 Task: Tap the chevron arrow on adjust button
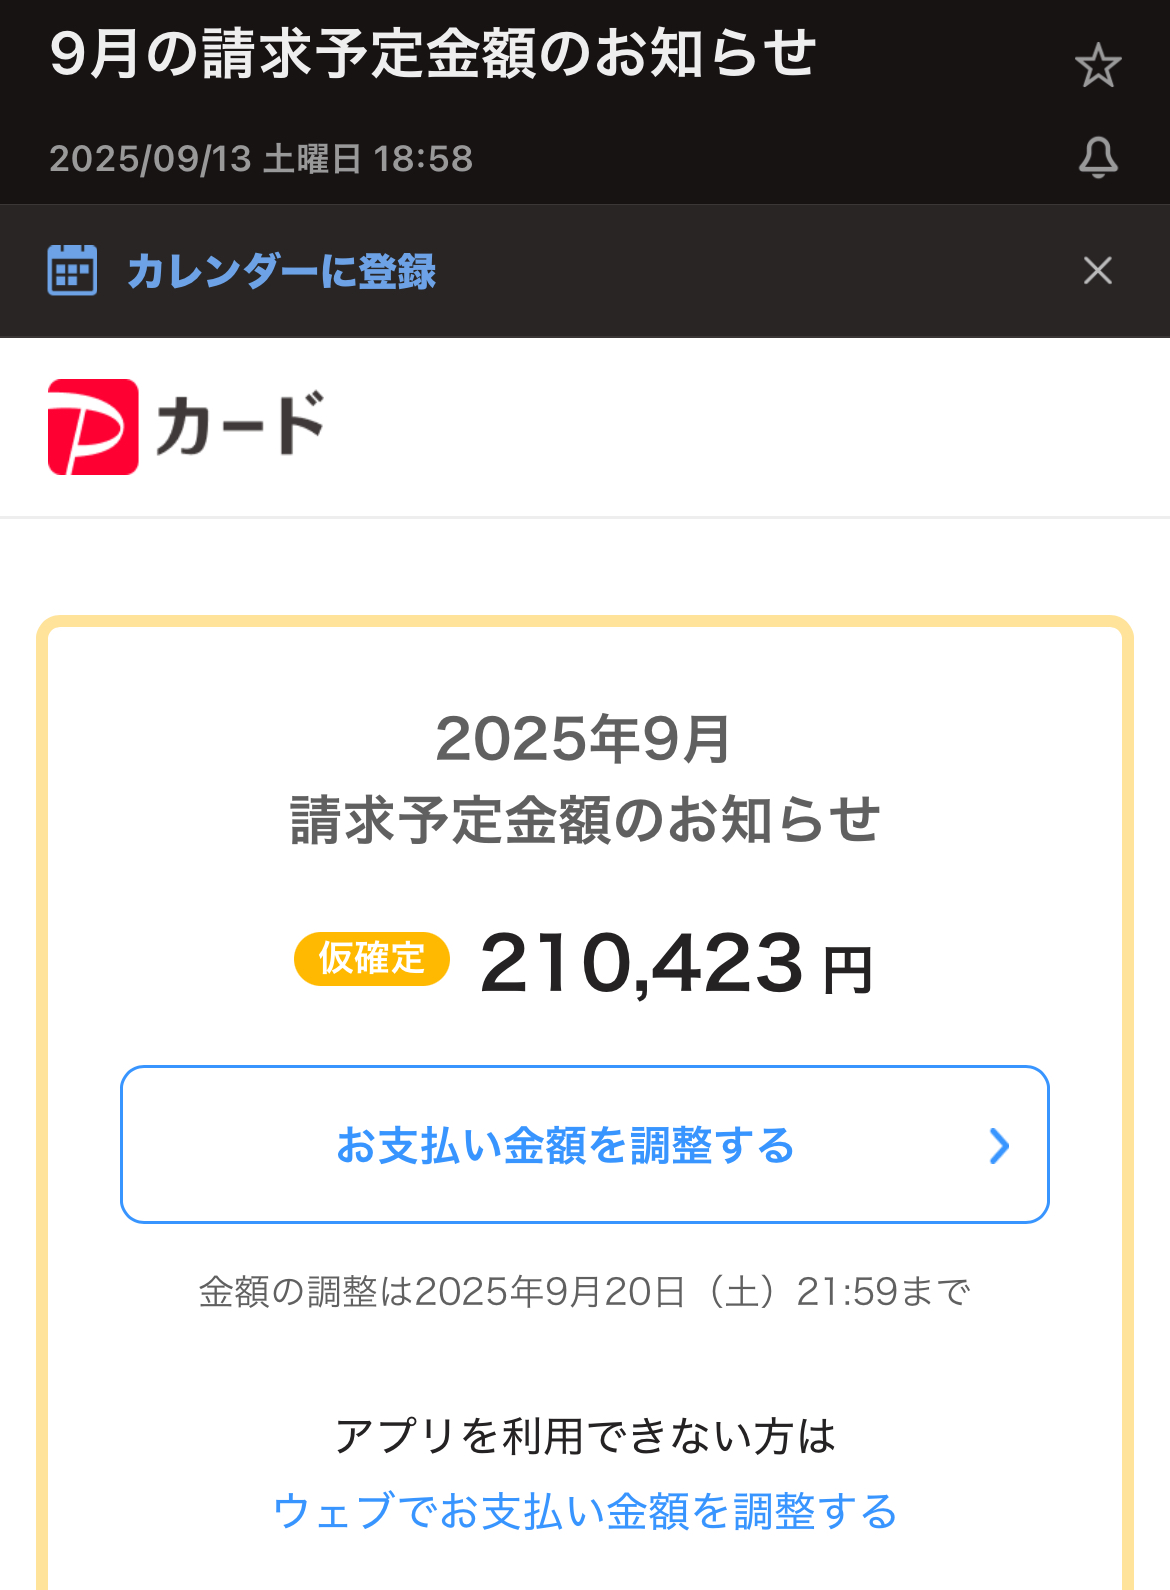(999, 1146)
